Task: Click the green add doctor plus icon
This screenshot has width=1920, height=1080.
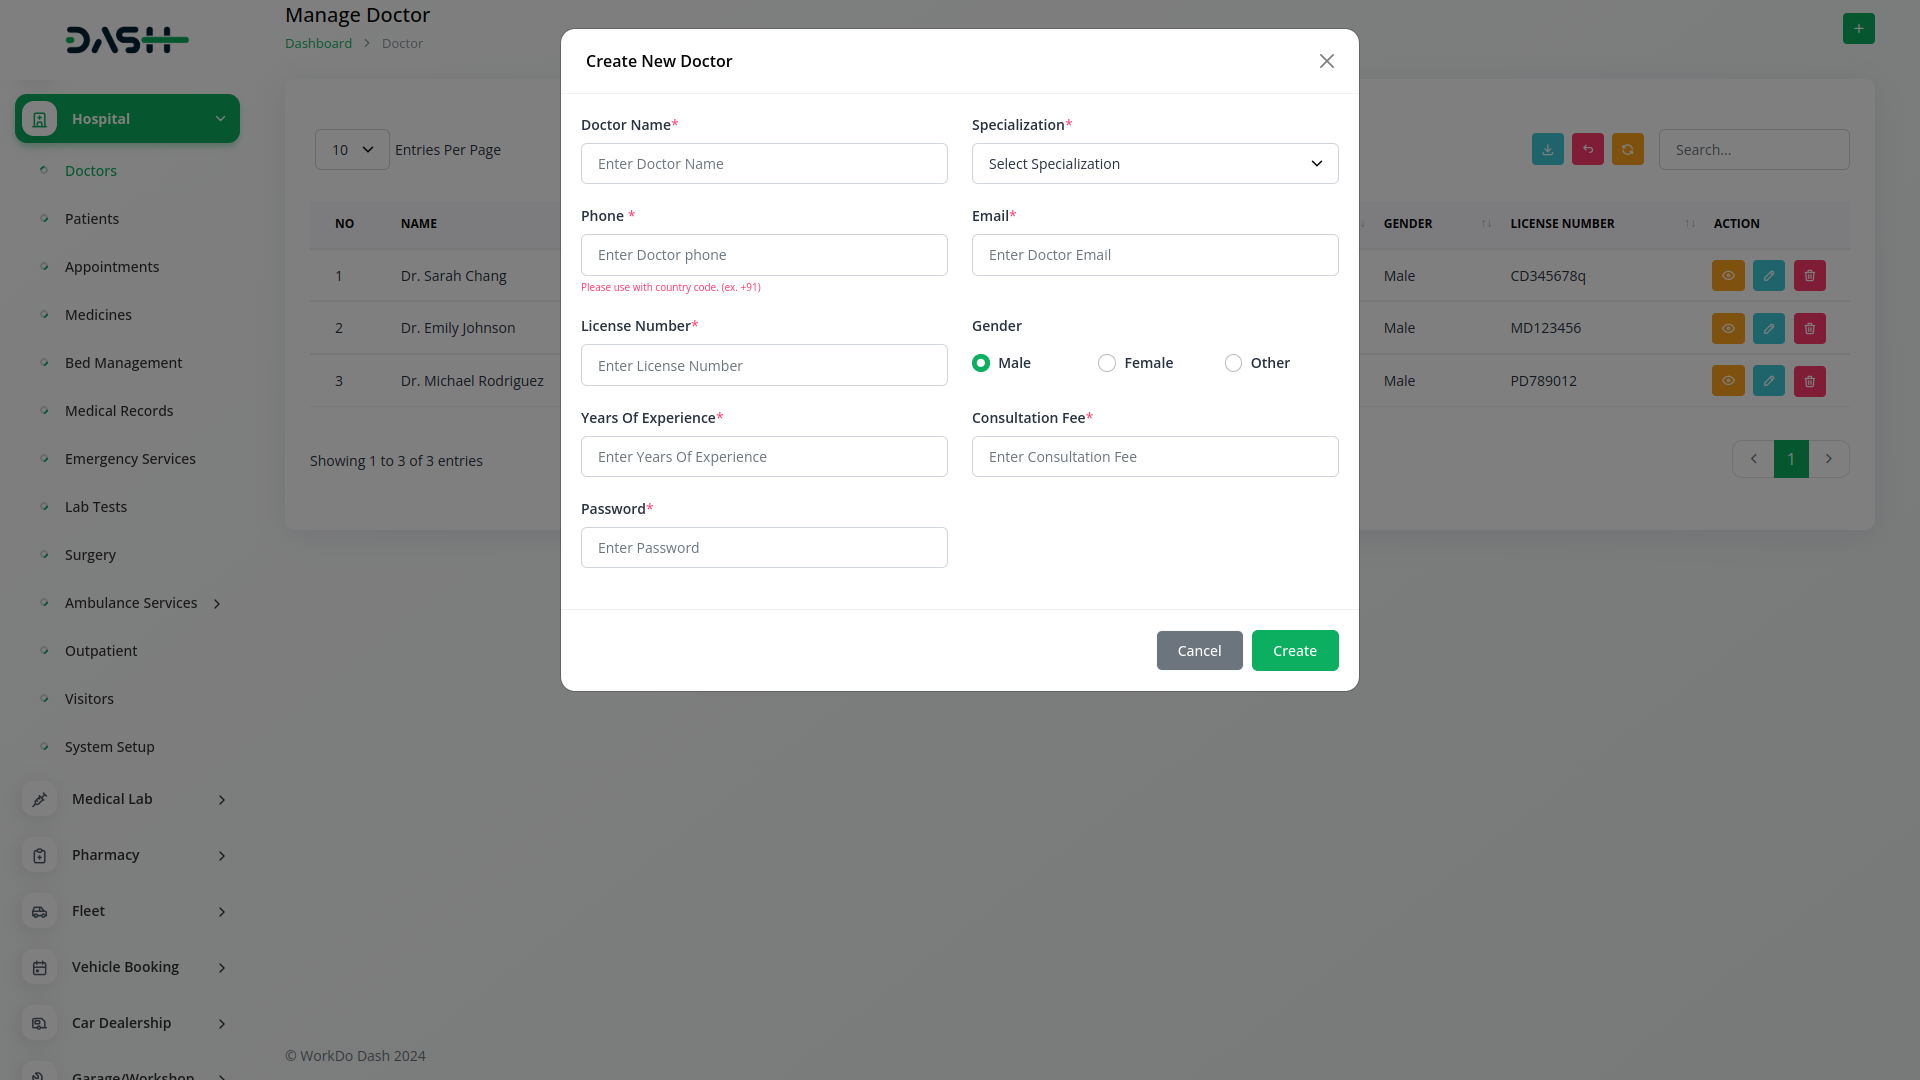Action: (1858, 29)
